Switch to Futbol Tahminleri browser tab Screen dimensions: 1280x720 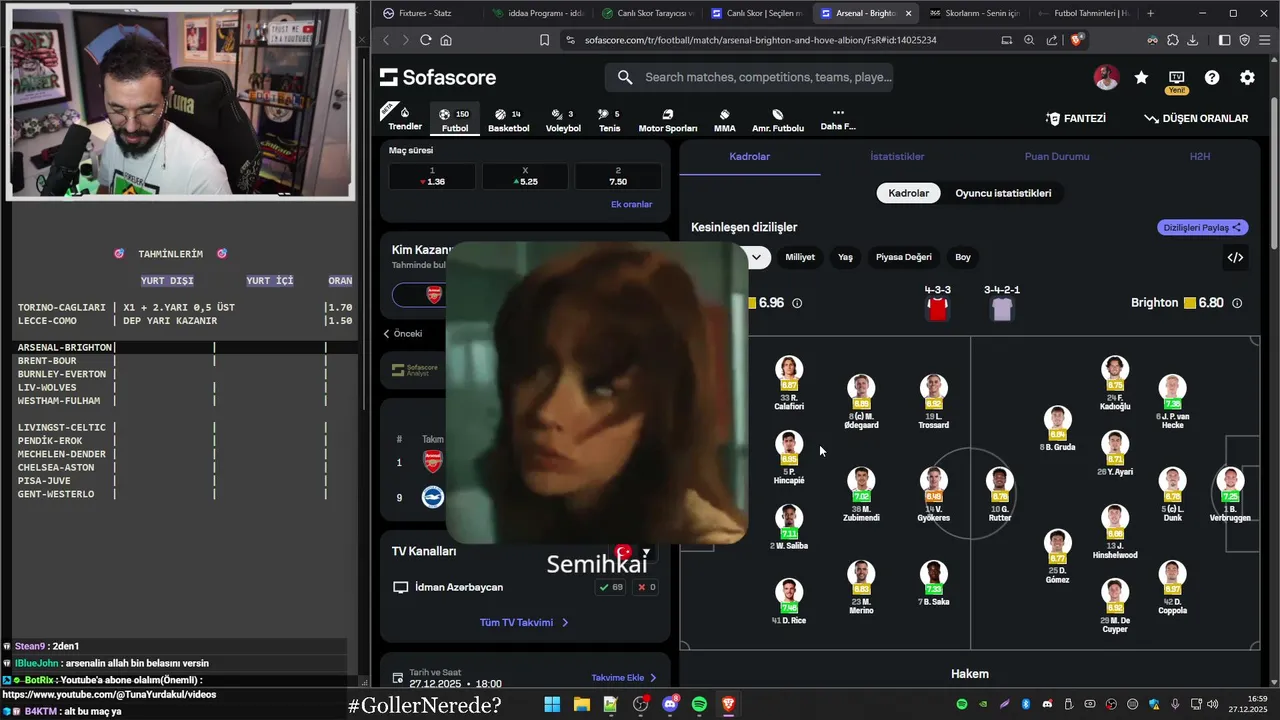click(x=1084, y=13)
